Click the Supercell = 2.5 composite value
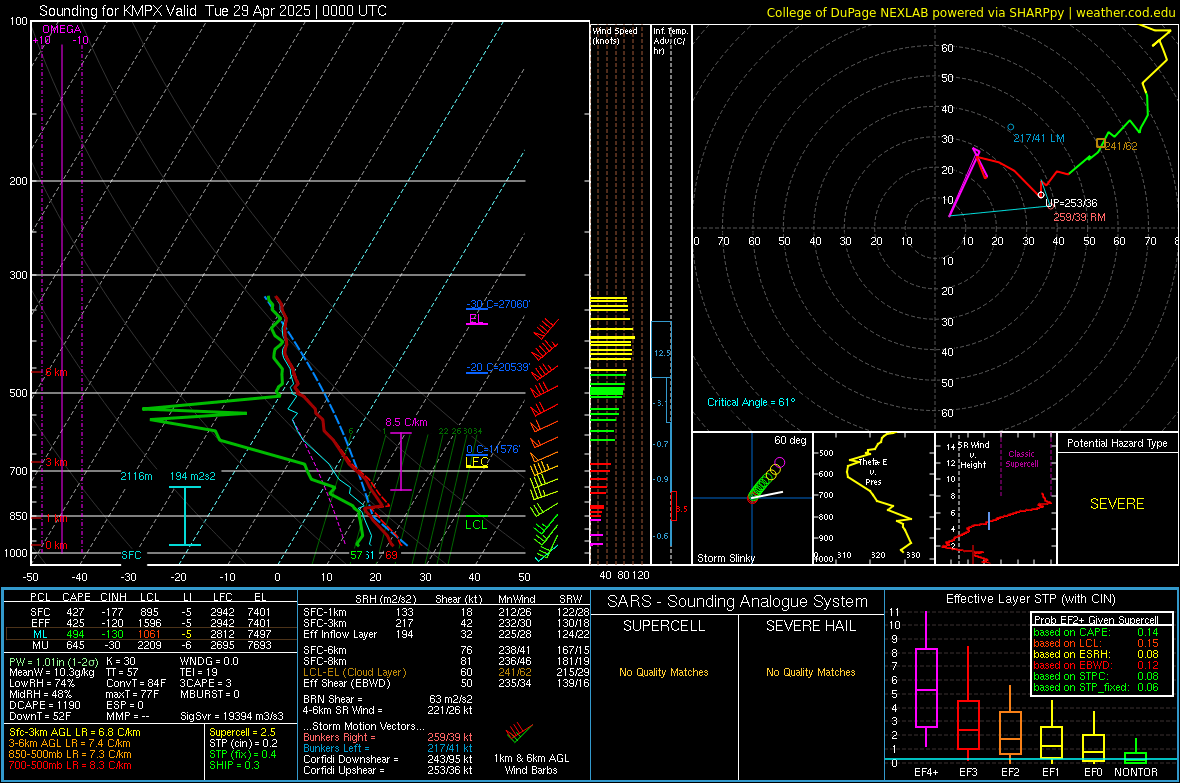Image resolution: width=1180 pixels, height=783 pixels. click(x=242, y=733)
